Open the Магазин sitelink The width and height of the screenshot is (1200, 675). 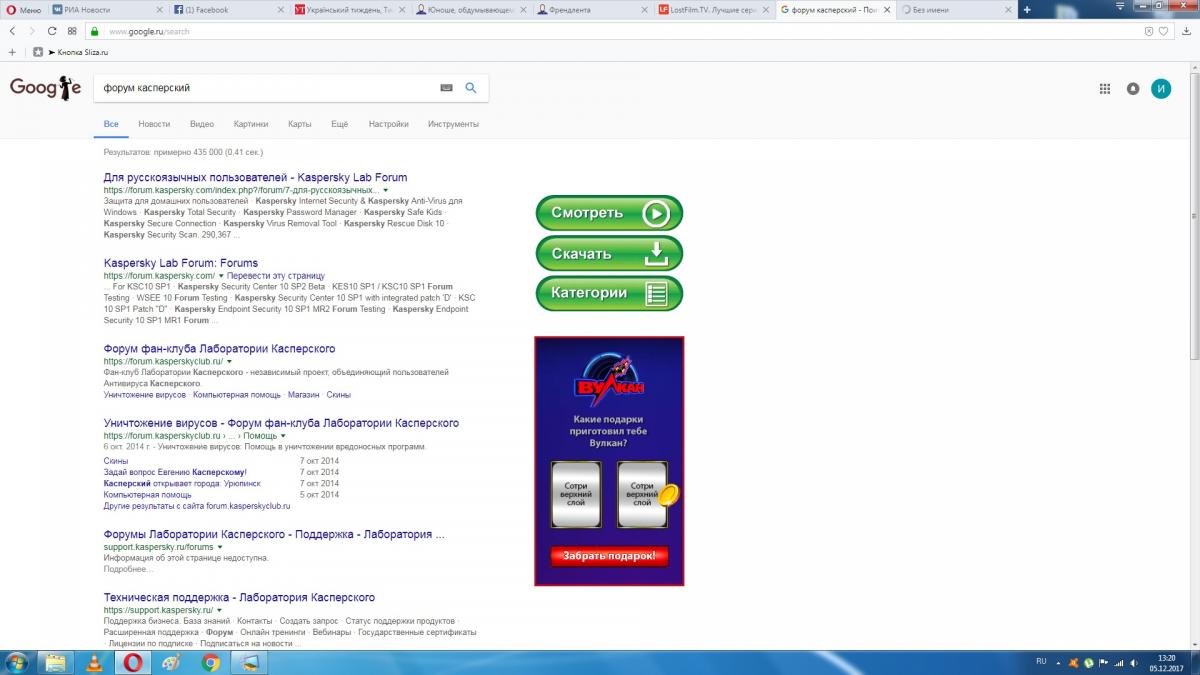pyautogui.click(x=303, y=395)
